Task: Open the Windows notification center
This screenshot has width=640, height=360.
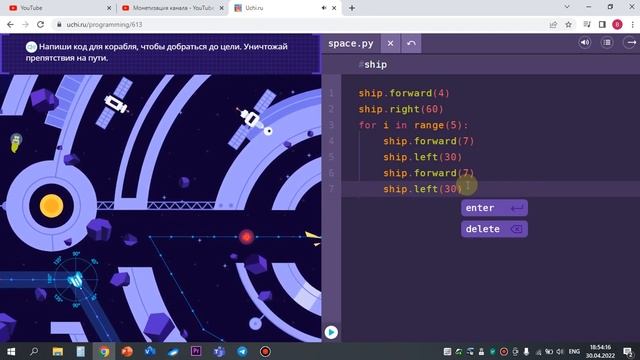Action: pyautogui.click(x=629, y=351)
